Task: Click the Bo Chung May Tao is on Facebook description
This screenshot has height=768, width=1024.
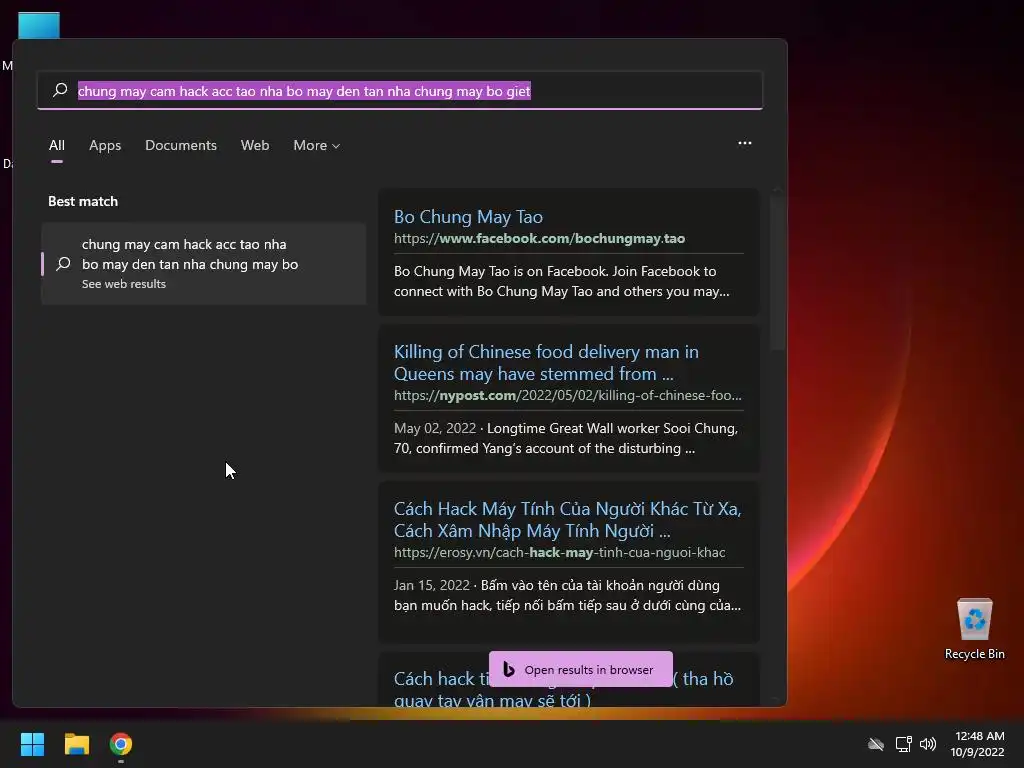Action: 562,281
